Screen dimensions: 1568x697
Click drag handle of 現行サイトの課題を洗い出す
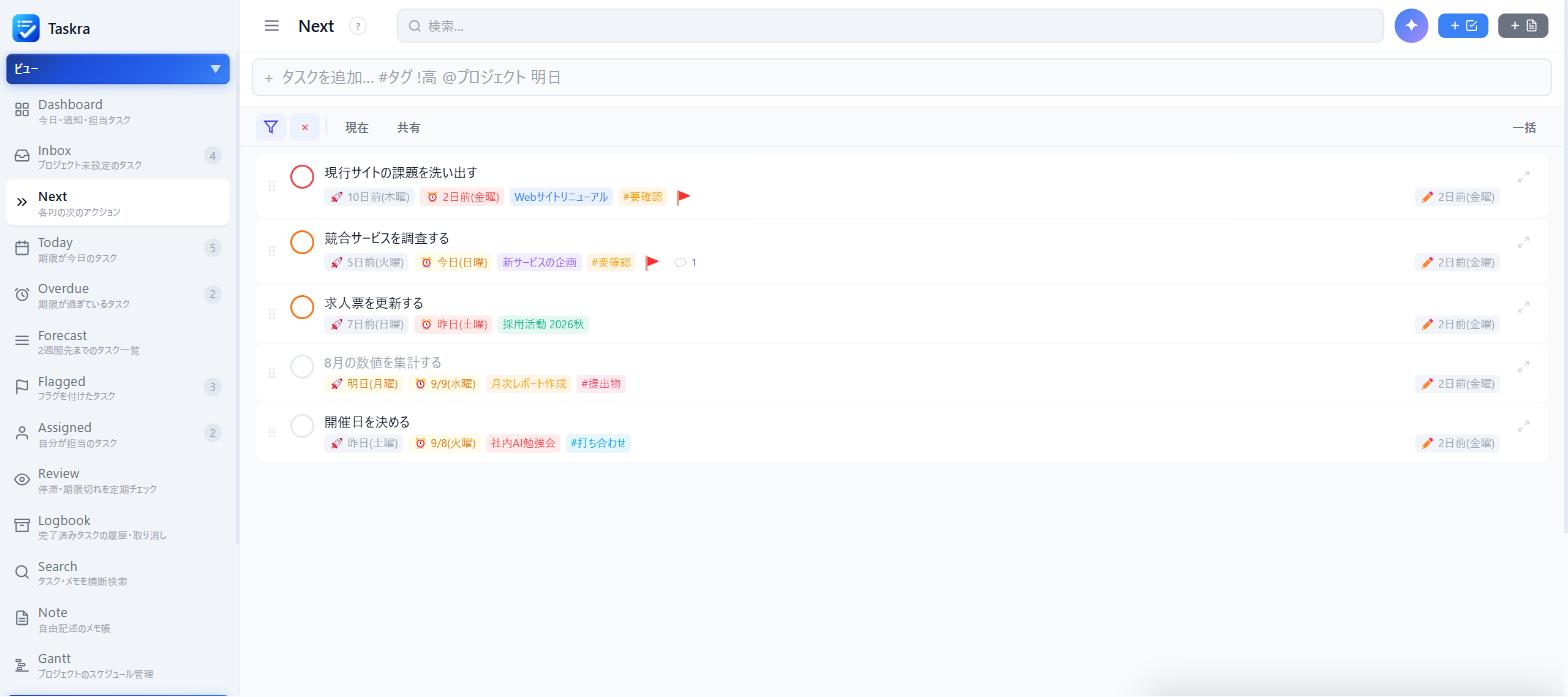pyautogui.click(x=272, y=186)
